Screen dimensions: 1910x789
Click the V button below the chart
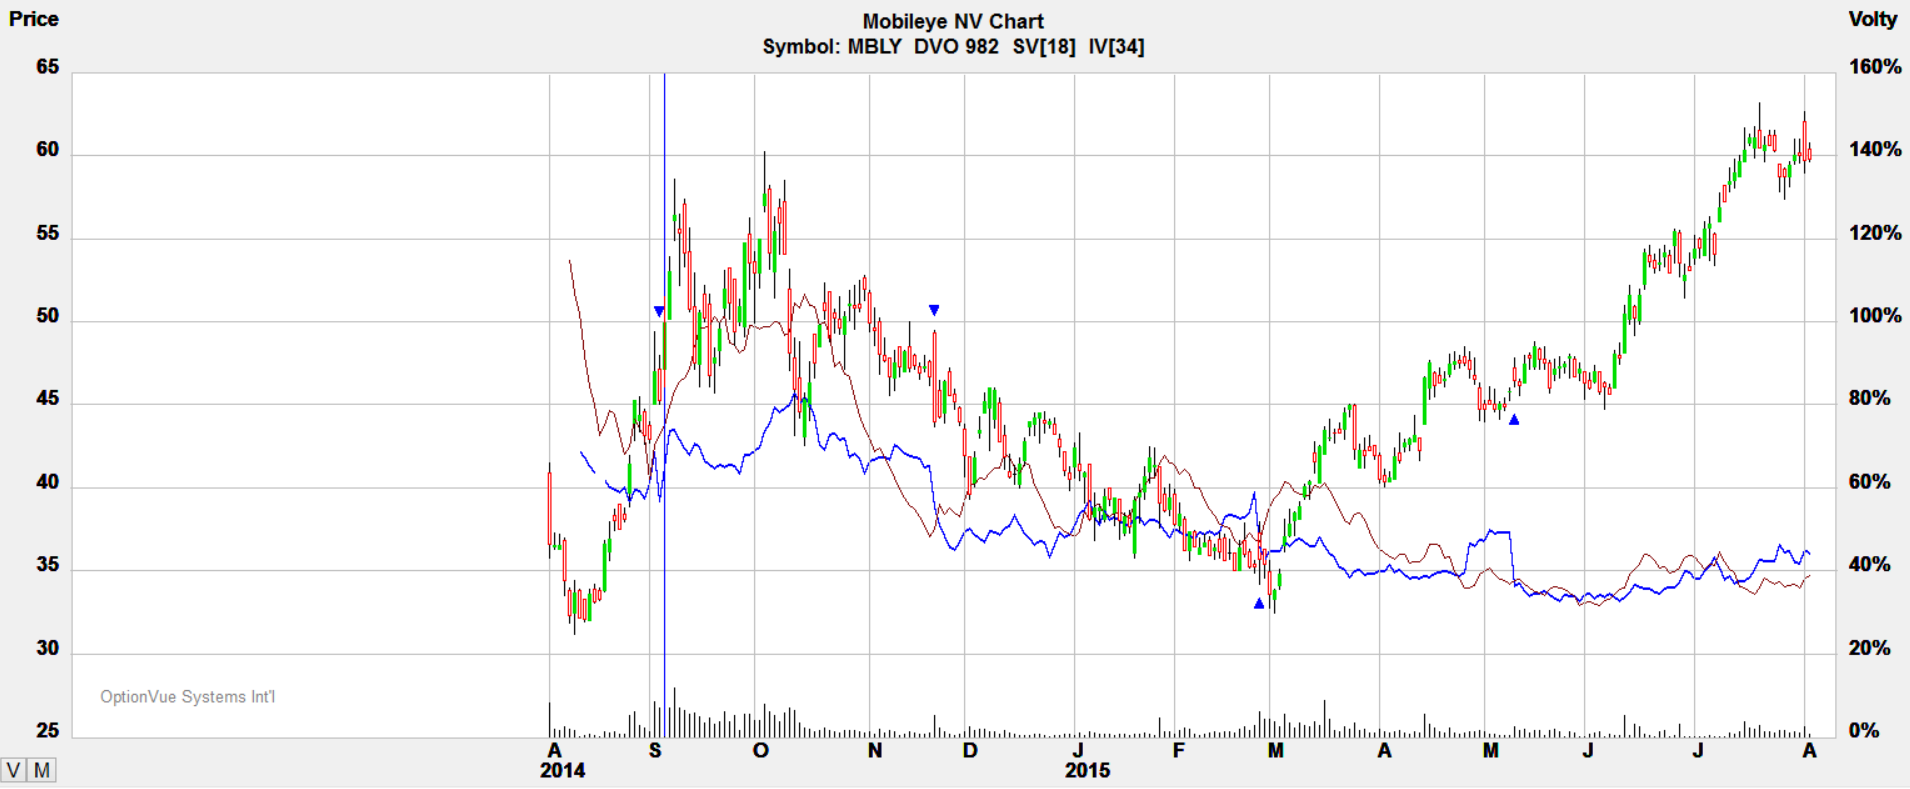pyautogui.click(x=13, y=770)
